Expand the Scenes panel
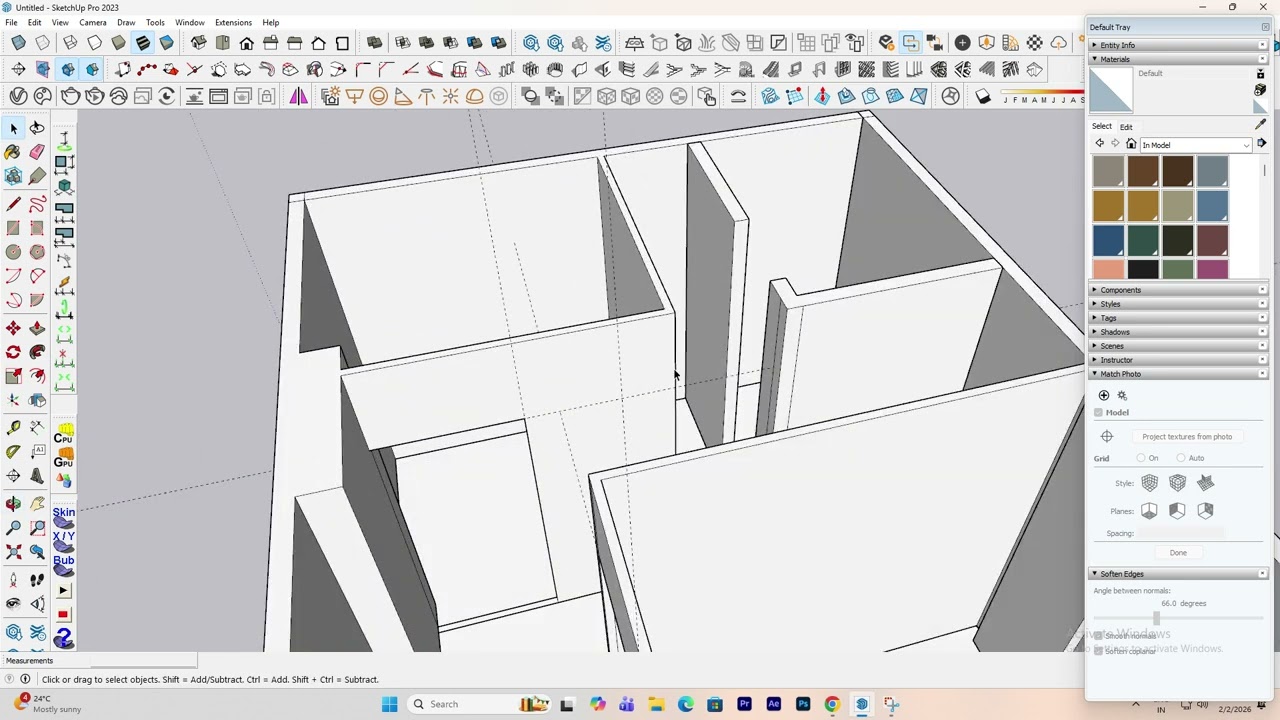This screenshot has width=1280, height=720. [x=1178, y=346]
